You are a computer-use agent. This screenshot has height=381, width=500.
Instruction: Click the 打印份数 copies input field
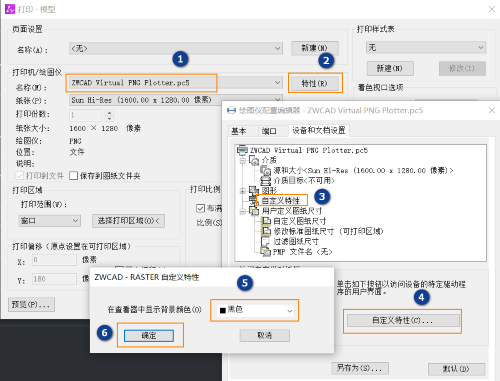click(86, 115)
